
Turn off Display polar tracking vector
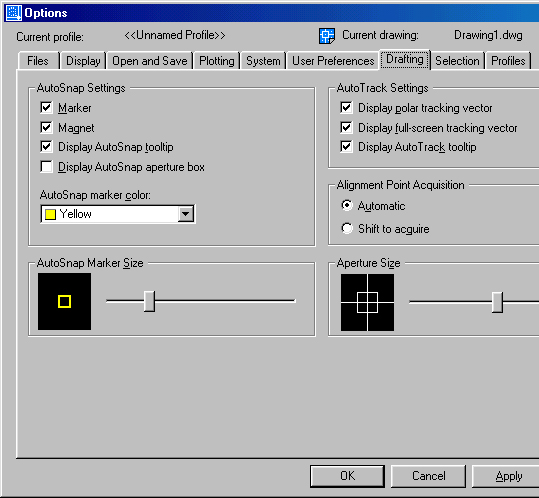click(346, 108)
